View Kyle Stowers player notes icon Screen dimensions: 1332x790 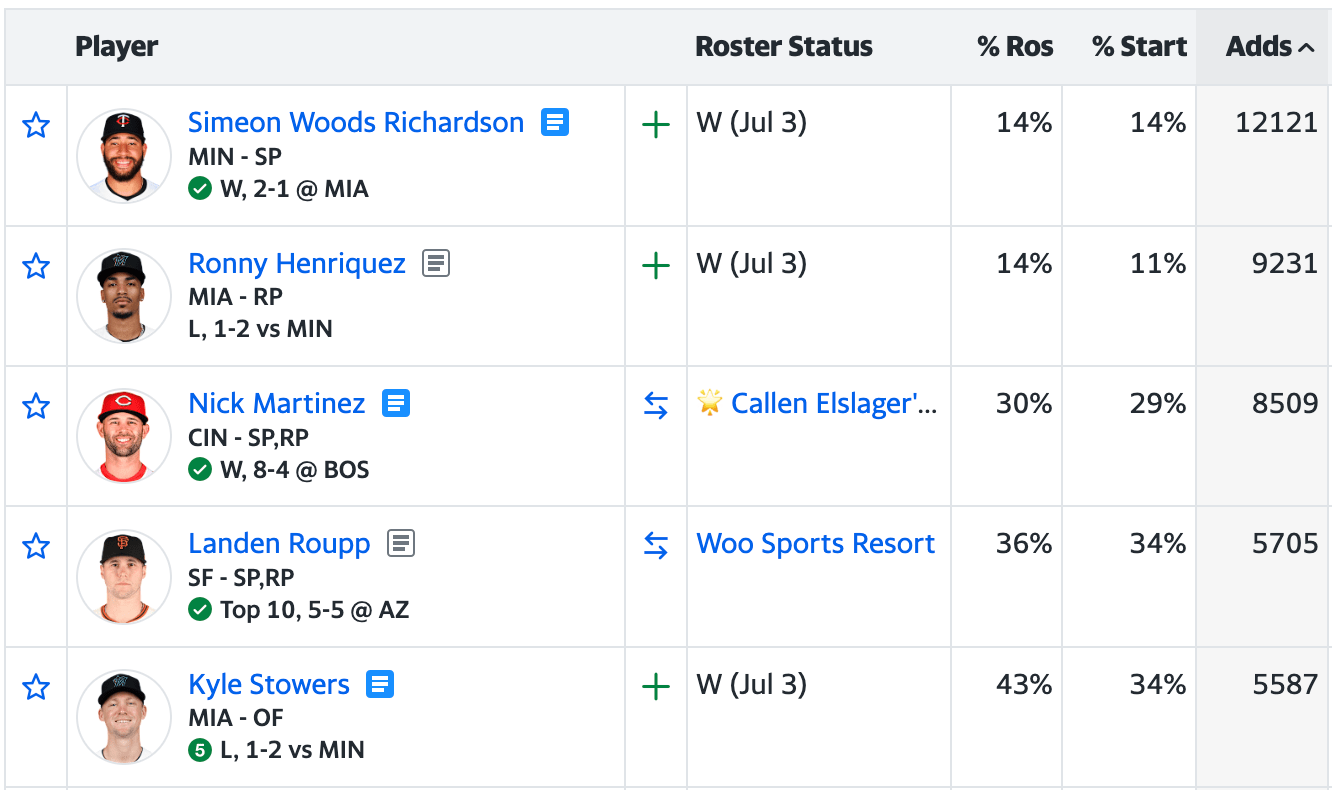380,684
